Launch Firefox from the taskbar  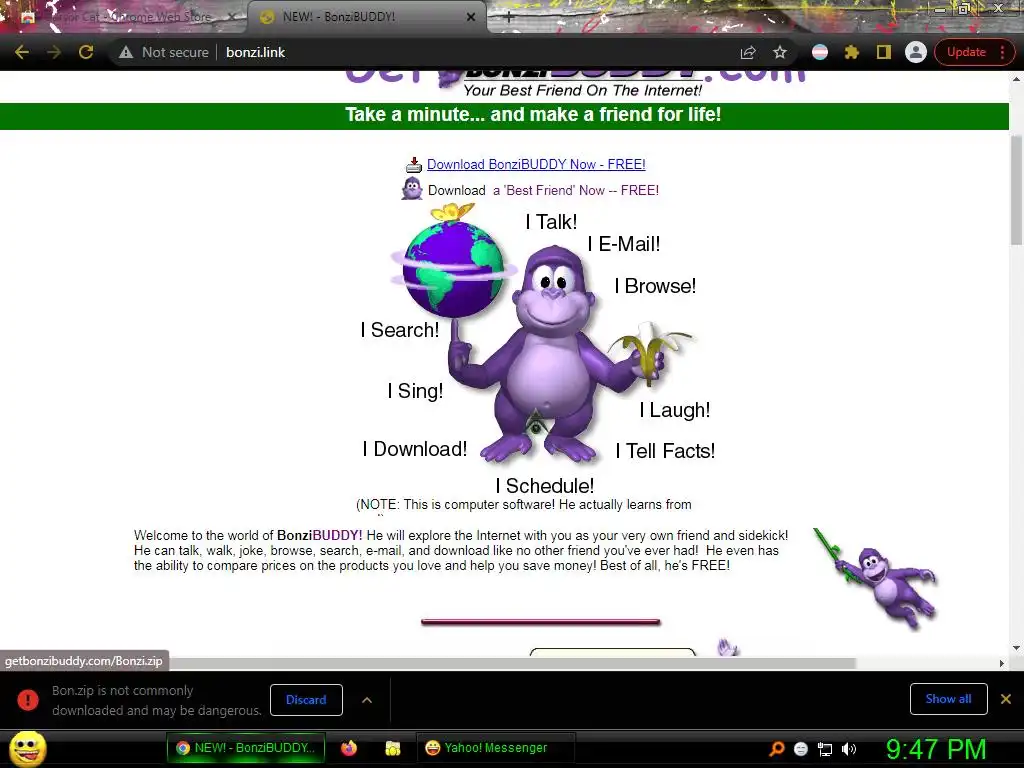pos(349,748)
